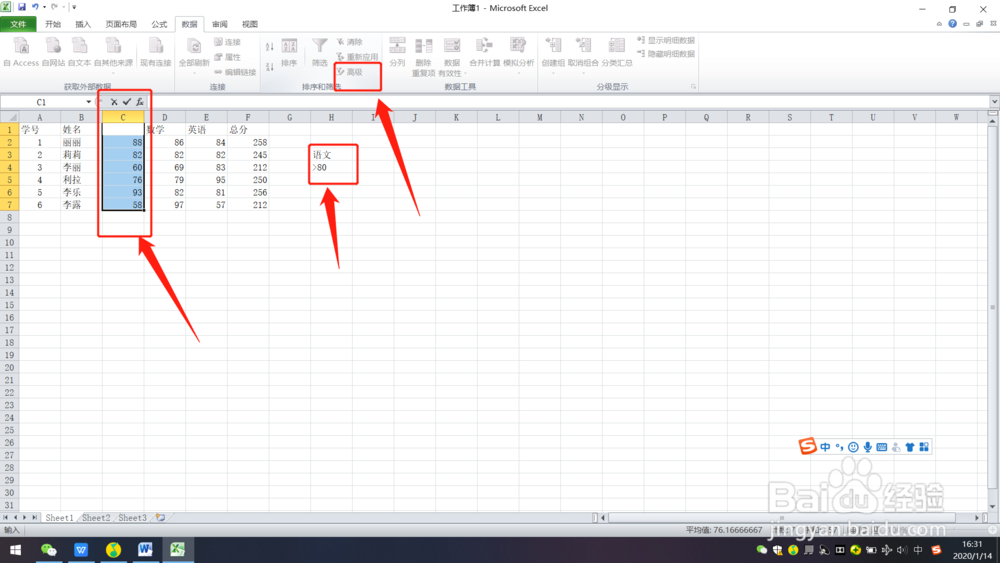Confirm entry with the formula bar checkmark
This screenshot has height=563, width=1000.
pyautogui.click(x=127, y=102)
